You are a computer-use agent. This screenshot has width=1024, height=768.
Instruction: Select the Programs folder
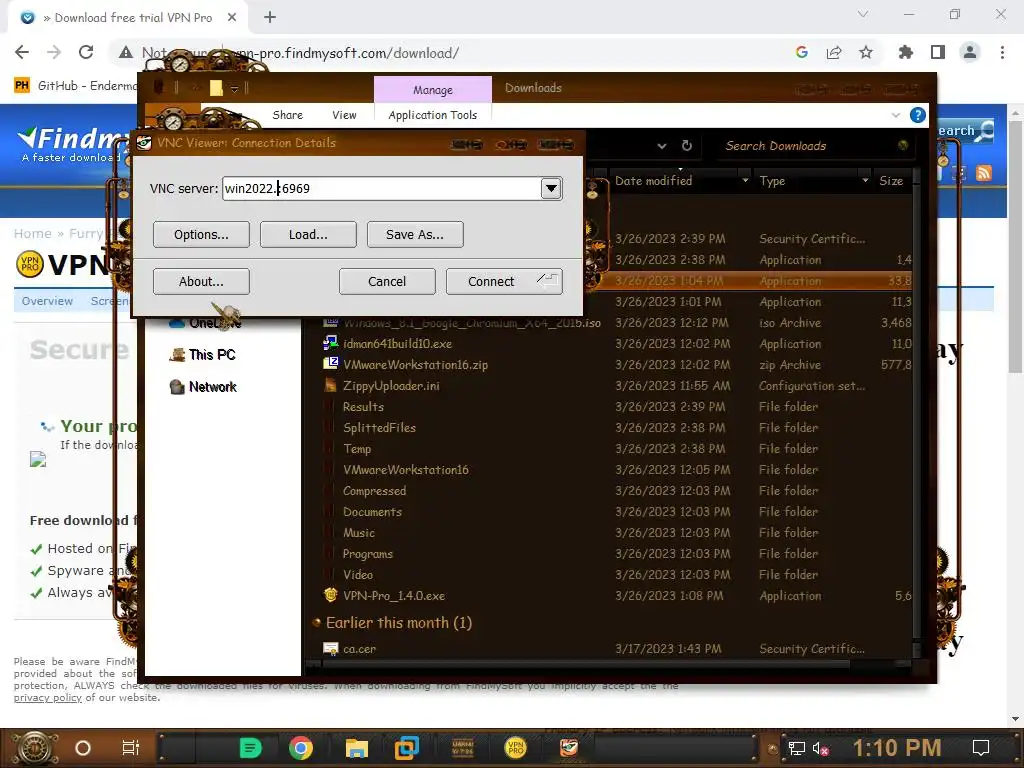coord(368,554)
